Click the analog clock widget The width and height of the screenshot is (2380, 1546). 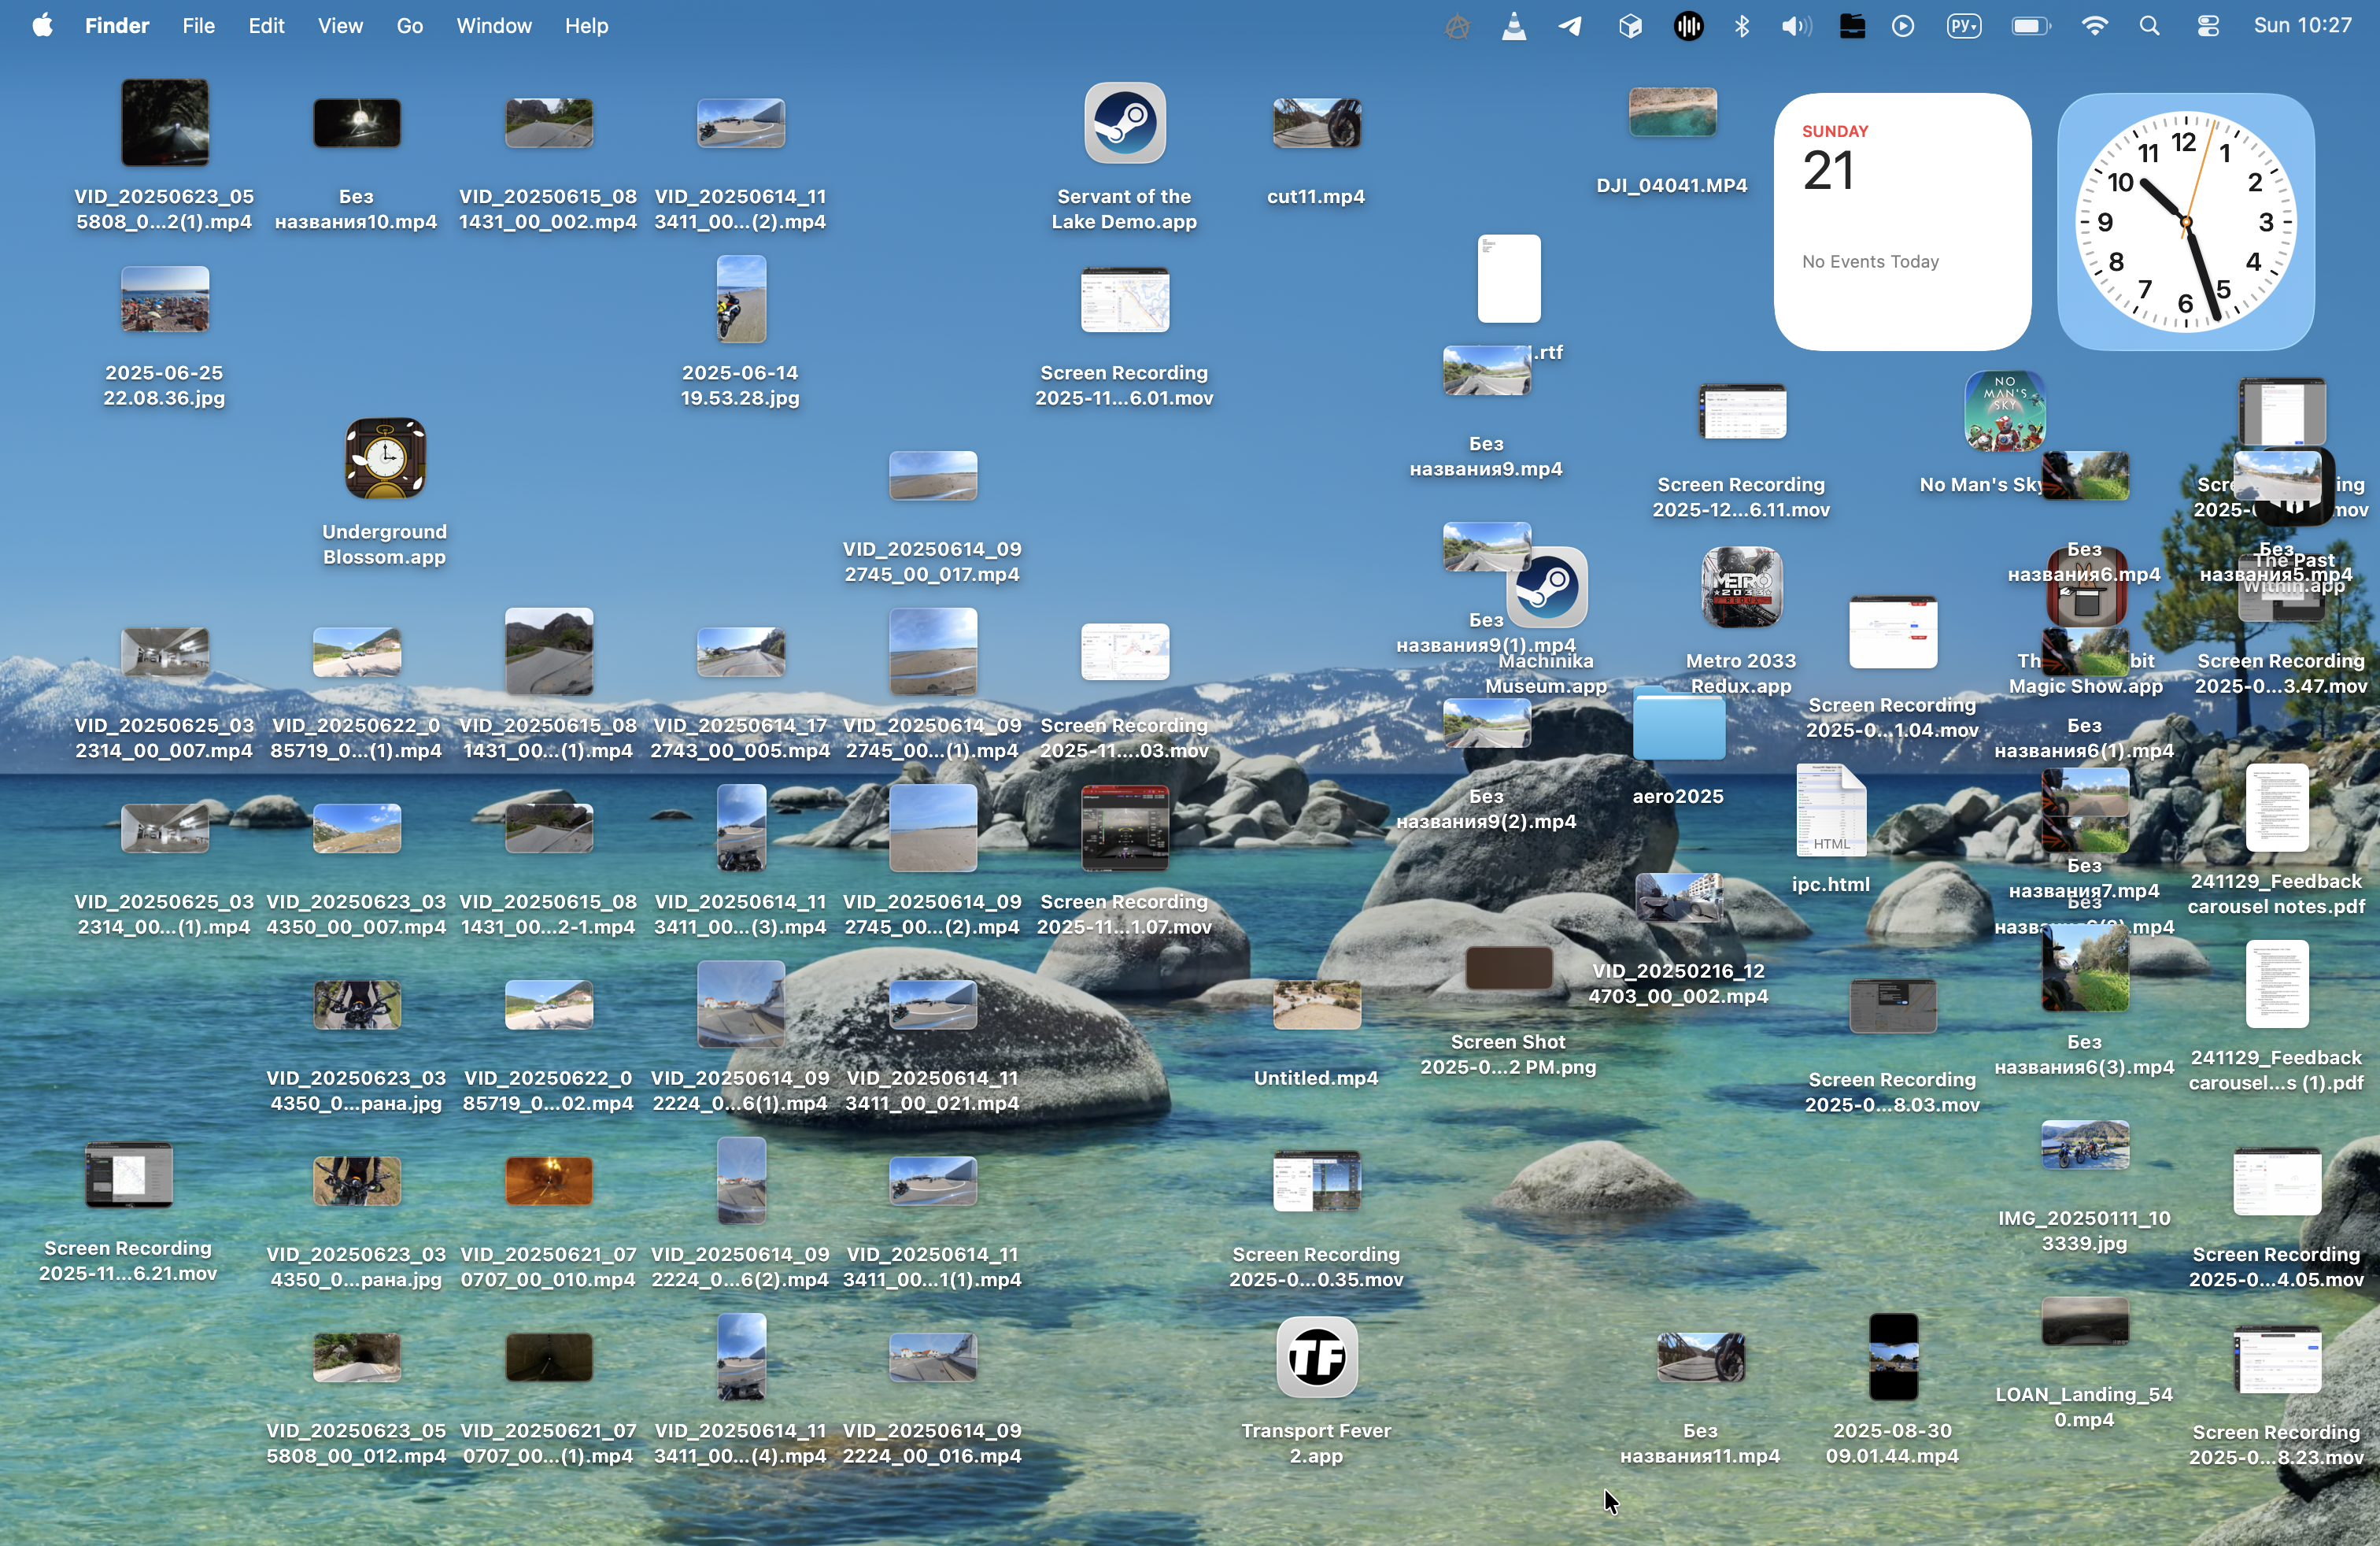pos(2185,222)
